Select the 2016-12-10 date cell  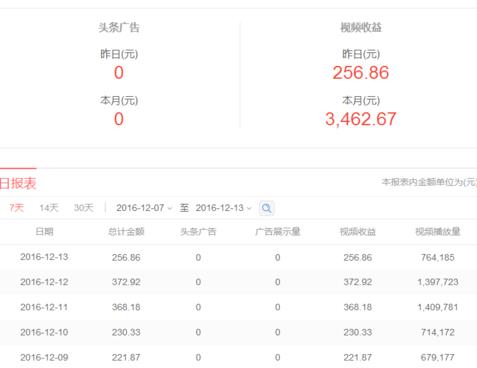(x=44, y=332)
